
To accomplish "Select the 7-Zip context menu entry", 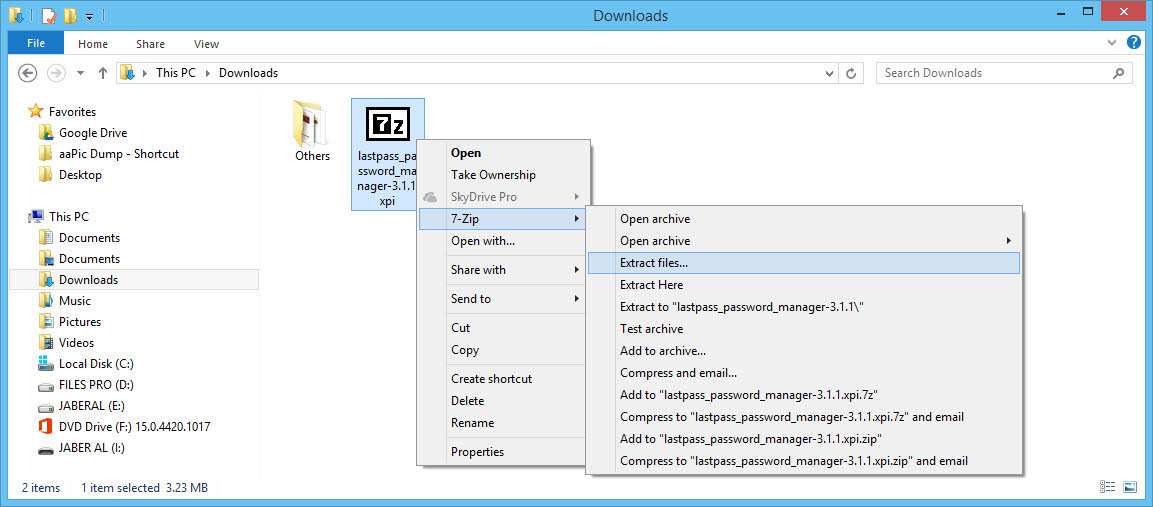I will pos(504,219).
